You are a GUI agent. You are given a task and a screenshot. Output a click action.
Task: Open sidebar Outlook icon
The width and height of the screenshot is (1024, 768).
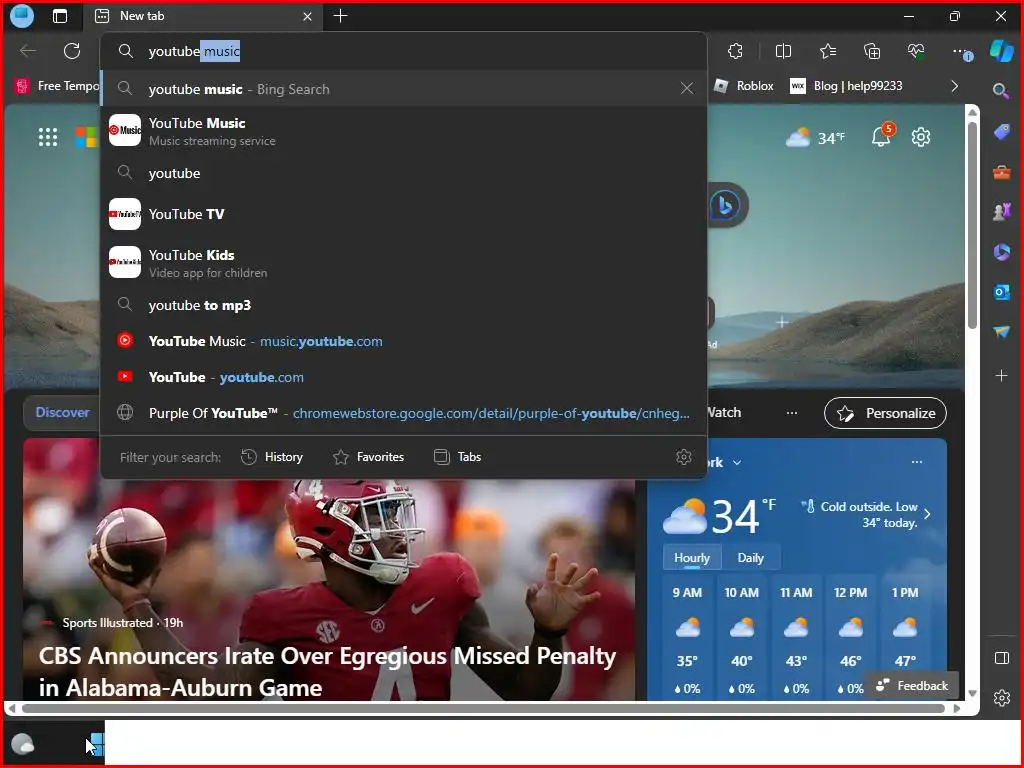[1001, 292]
